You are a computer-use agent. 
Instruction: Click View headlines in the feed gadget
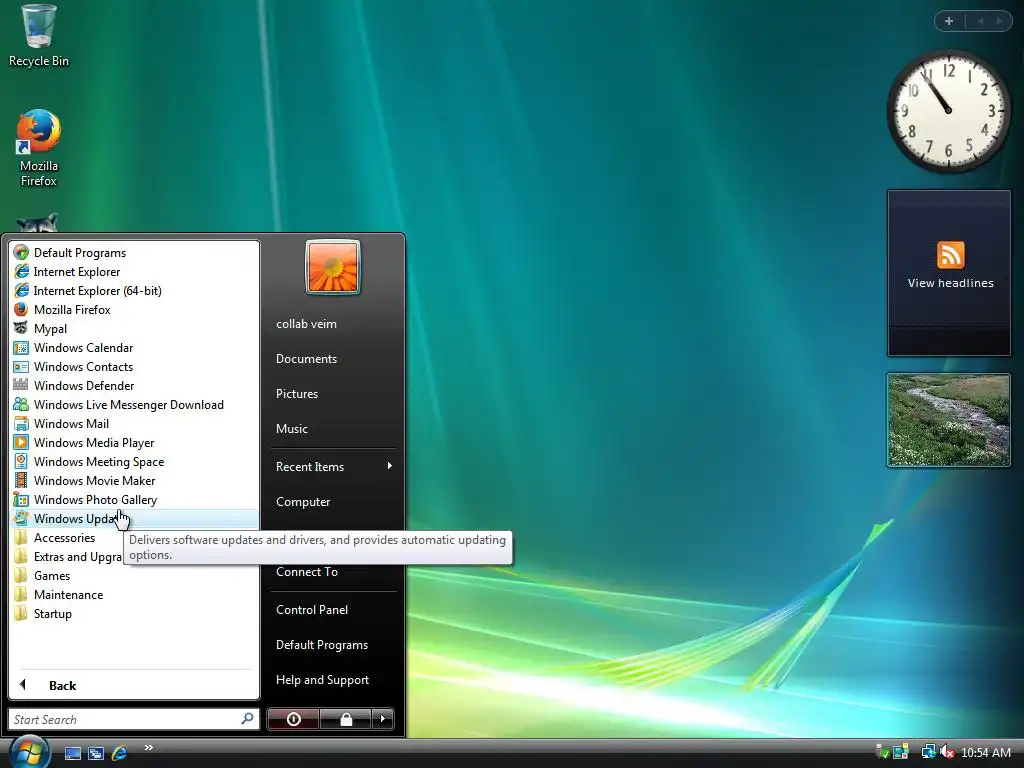click(x=950, y=283)
